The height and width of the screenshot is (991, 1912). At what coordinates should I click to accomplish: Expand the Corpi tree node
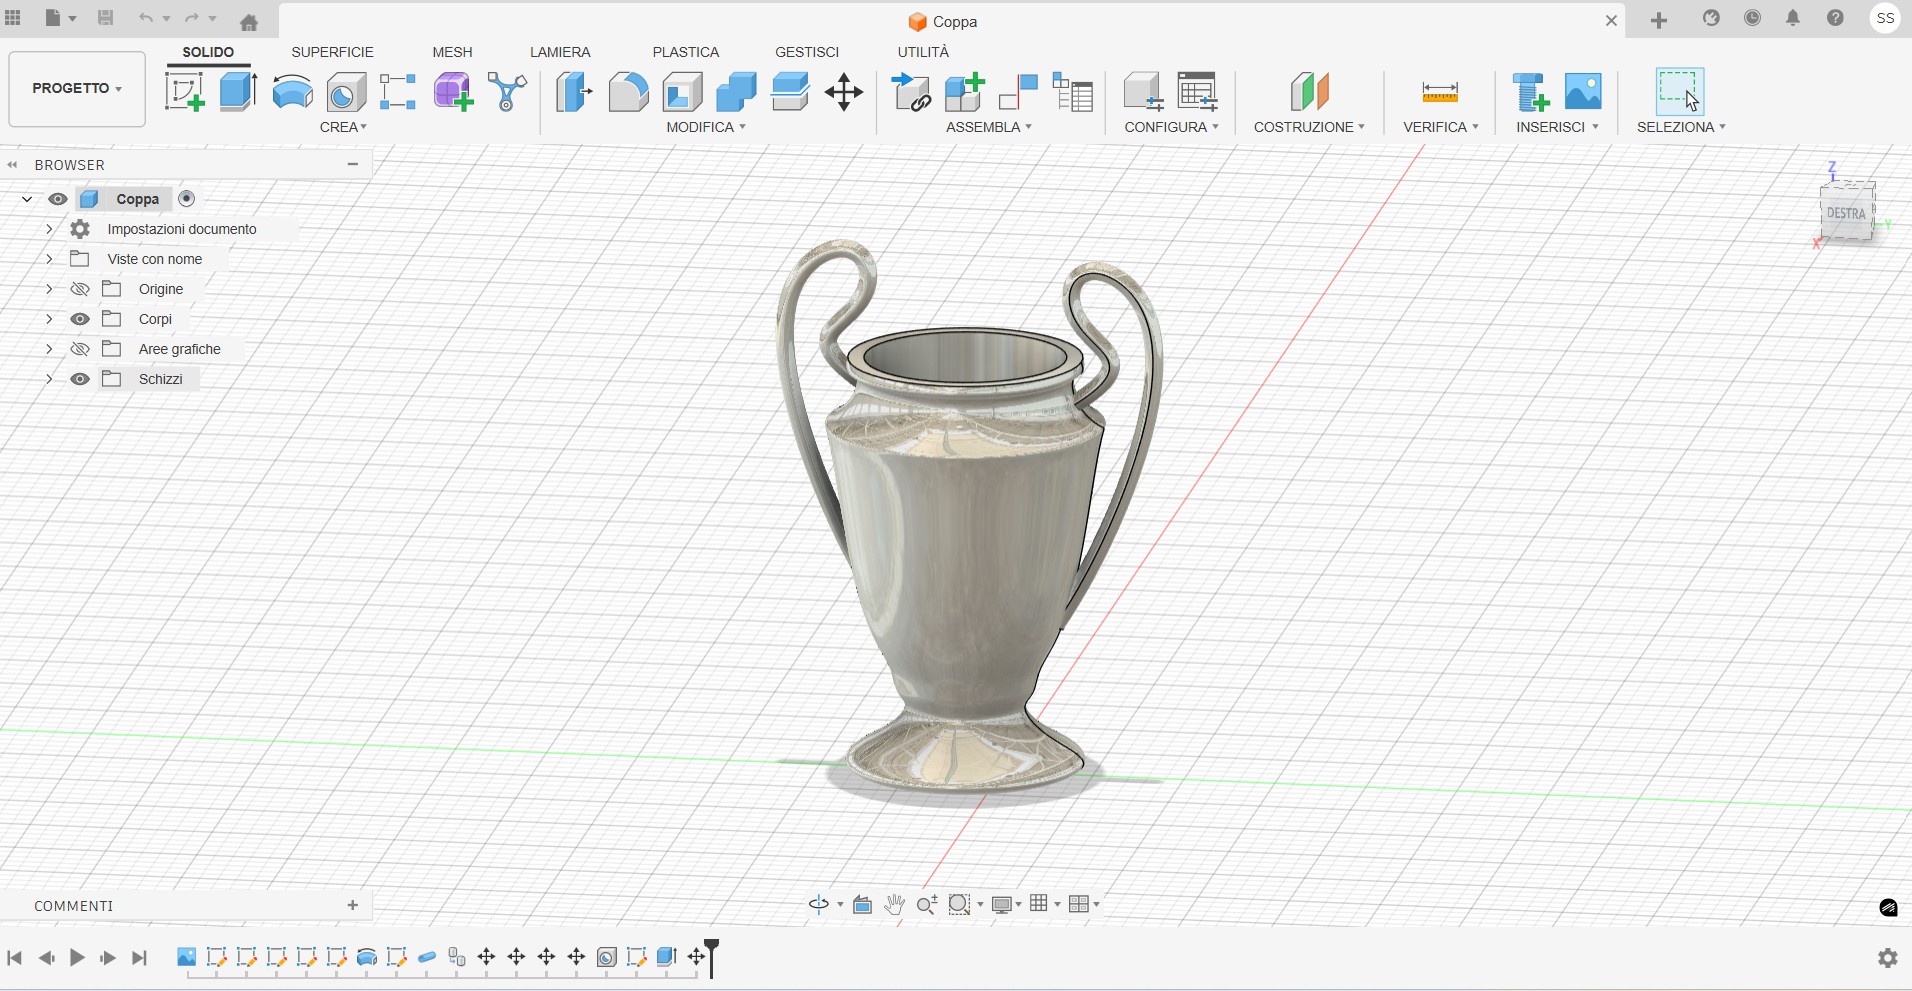click(x=49, y=319)
